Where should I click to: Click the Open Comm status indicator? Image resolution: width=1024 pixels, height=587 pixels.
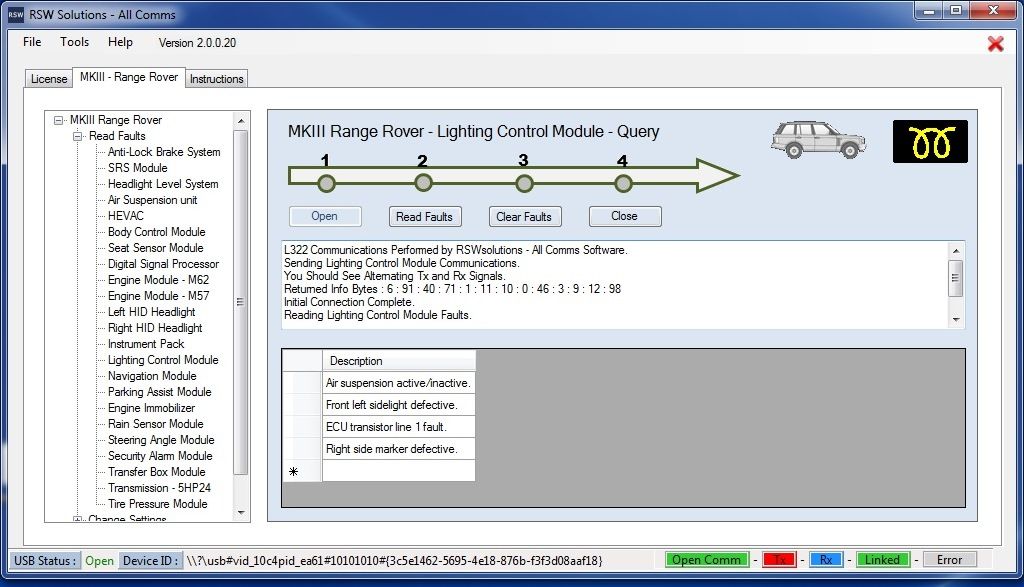[x=706, y=560]
